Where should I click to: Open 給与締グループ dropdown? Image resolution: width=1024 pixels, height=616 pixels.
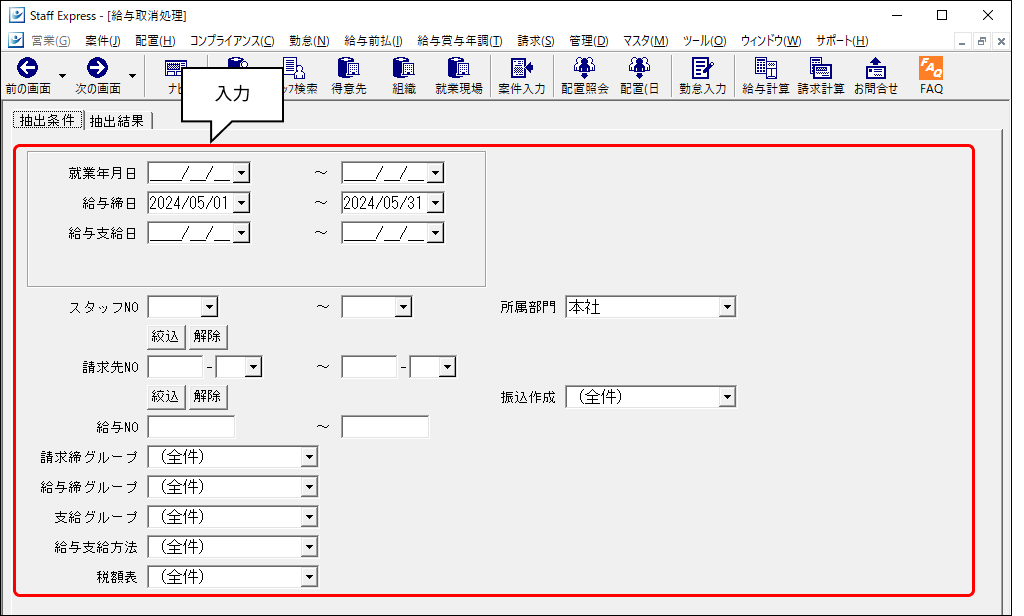310,487
